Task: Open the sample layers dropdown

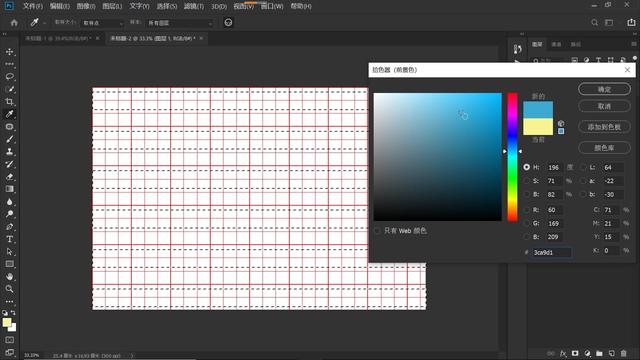Action: (x=180, y=23)
